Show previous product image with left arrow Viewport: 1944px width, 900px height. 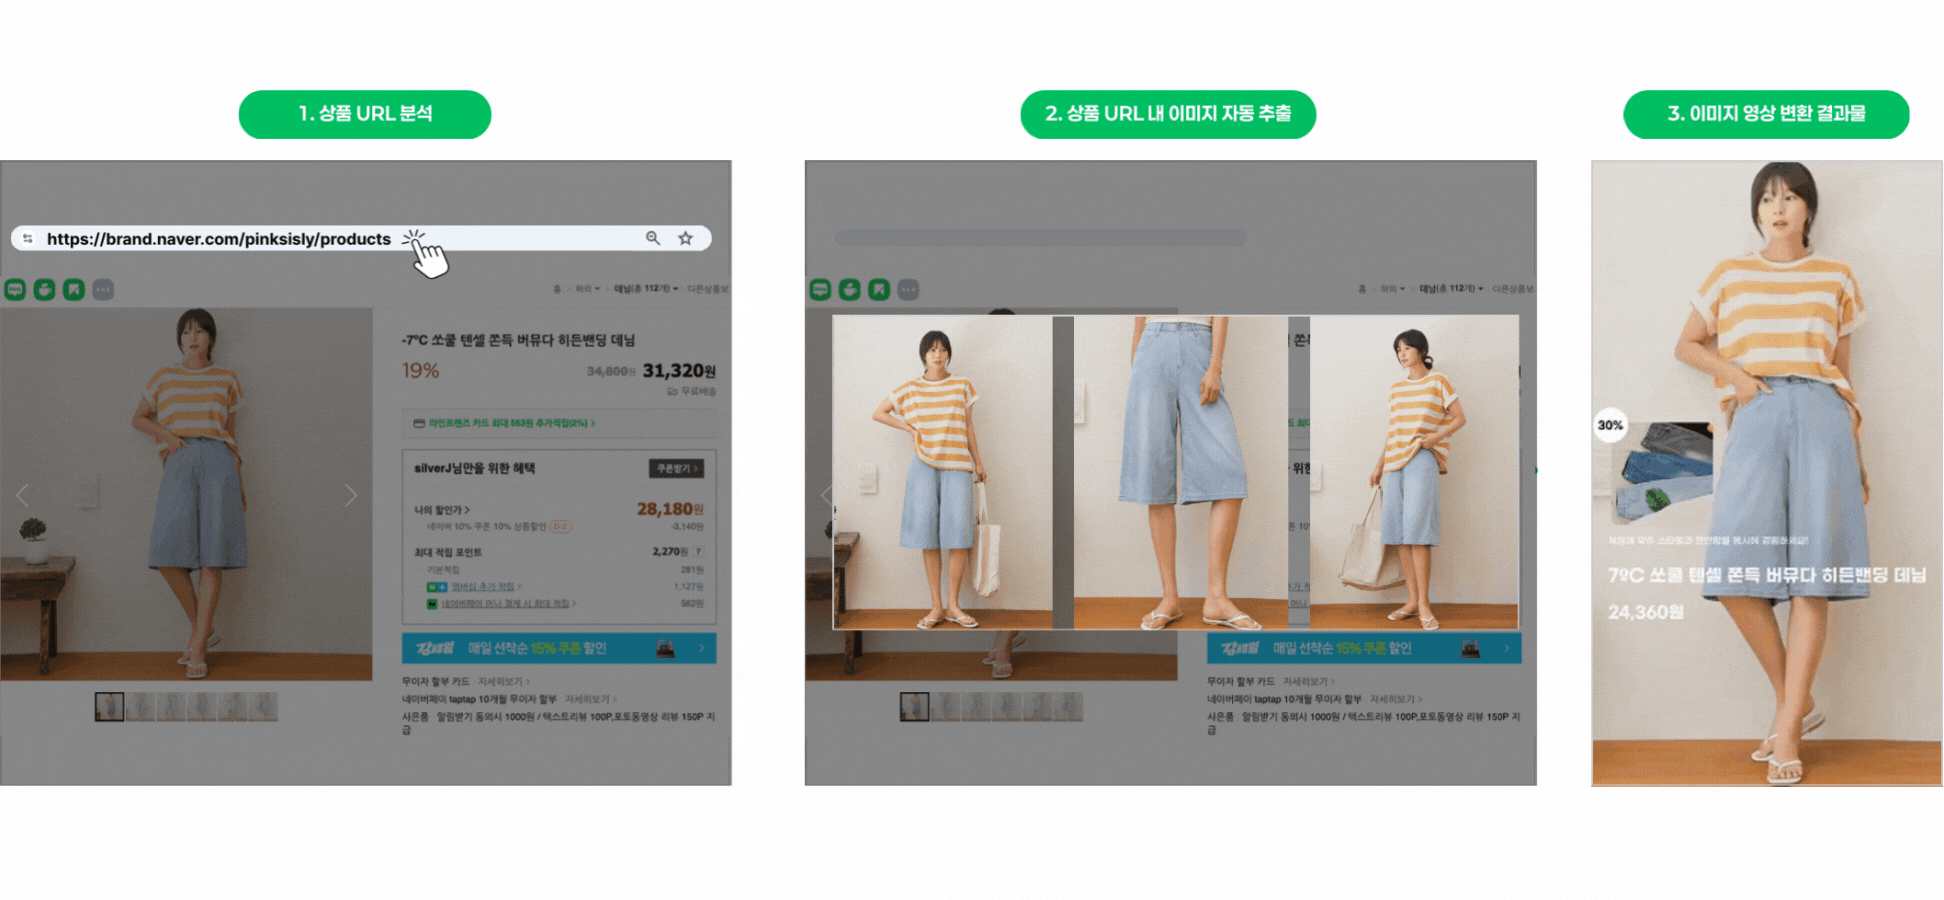[x=22, y=495]
